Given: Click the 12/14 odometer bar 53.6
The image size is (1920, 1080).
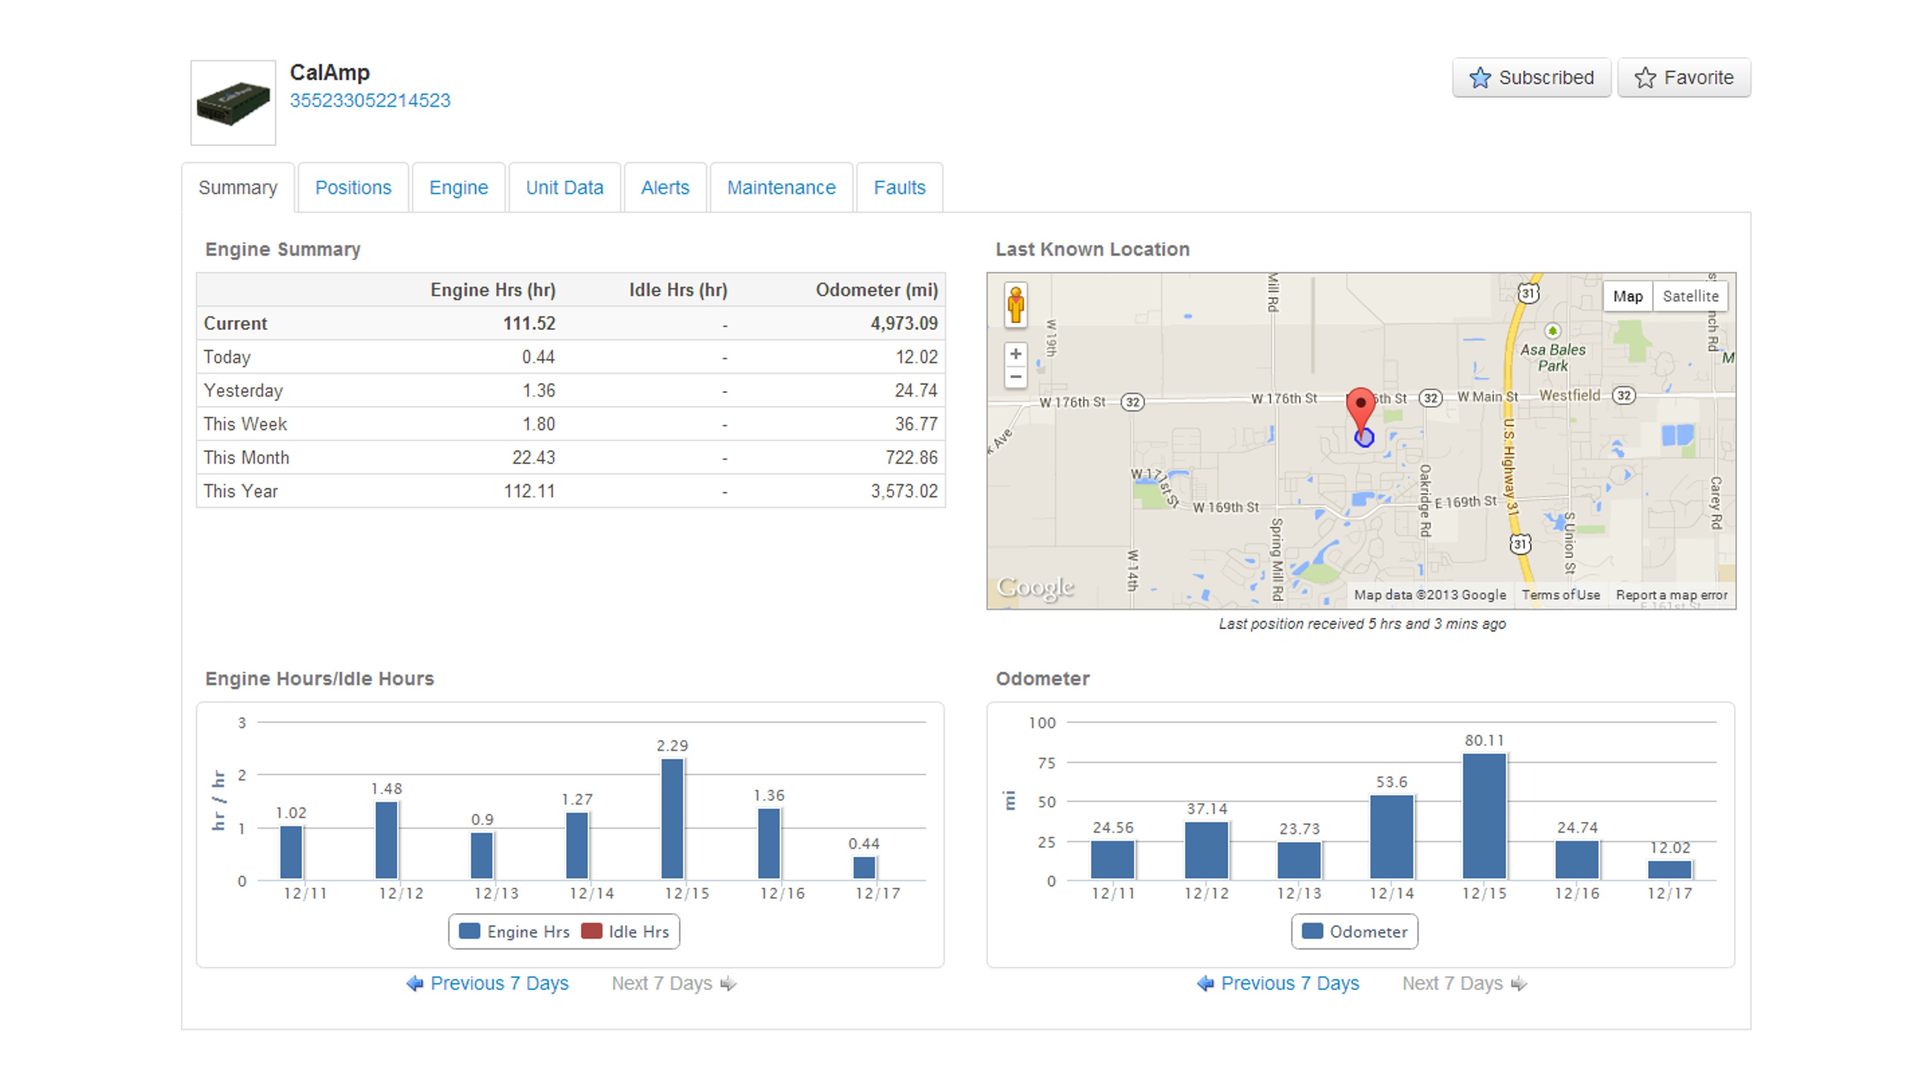Looking at the screenshot, I should pos(1391,837).
